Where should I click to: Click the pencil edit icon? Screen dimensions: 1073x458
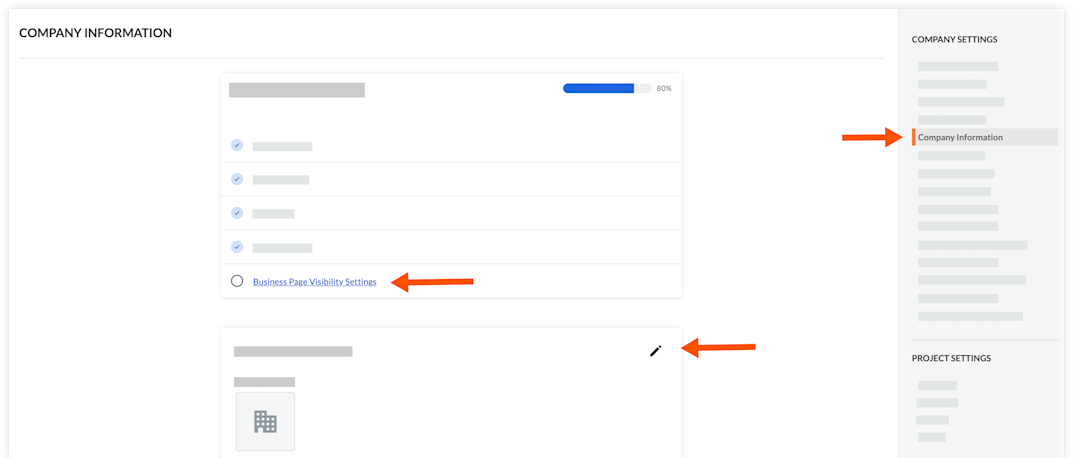pyautogui.click(x=656, y=351)
